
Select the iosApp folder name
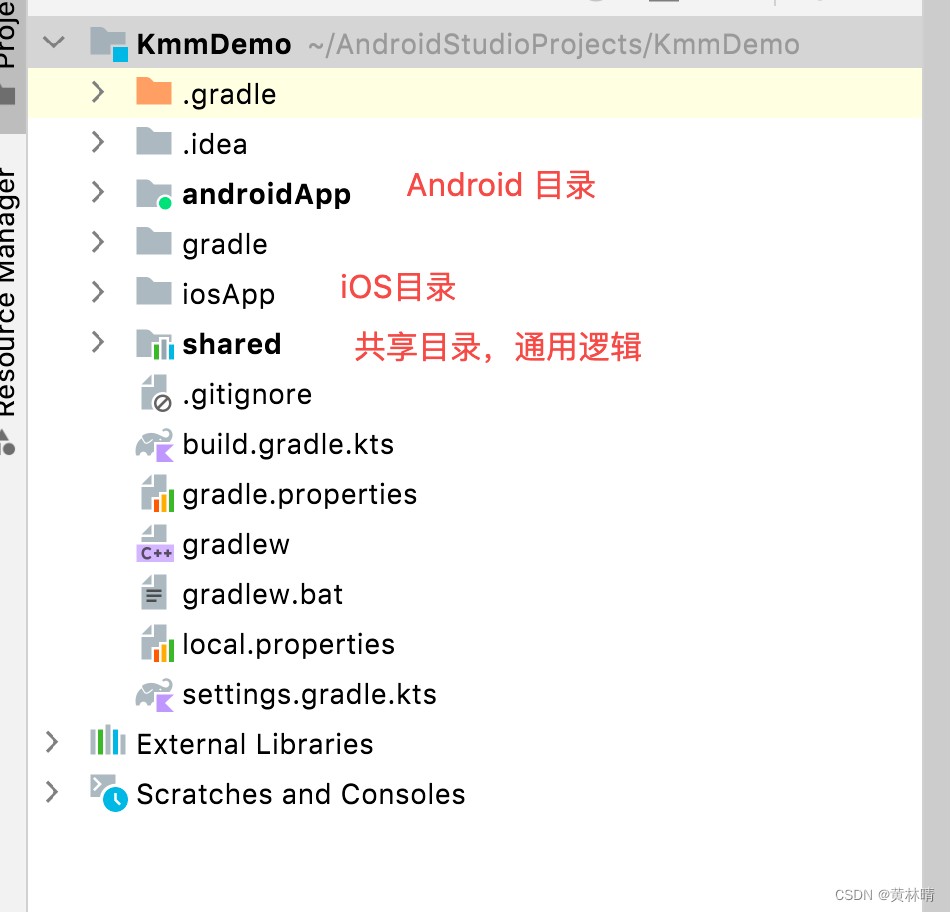click(228, 295)
